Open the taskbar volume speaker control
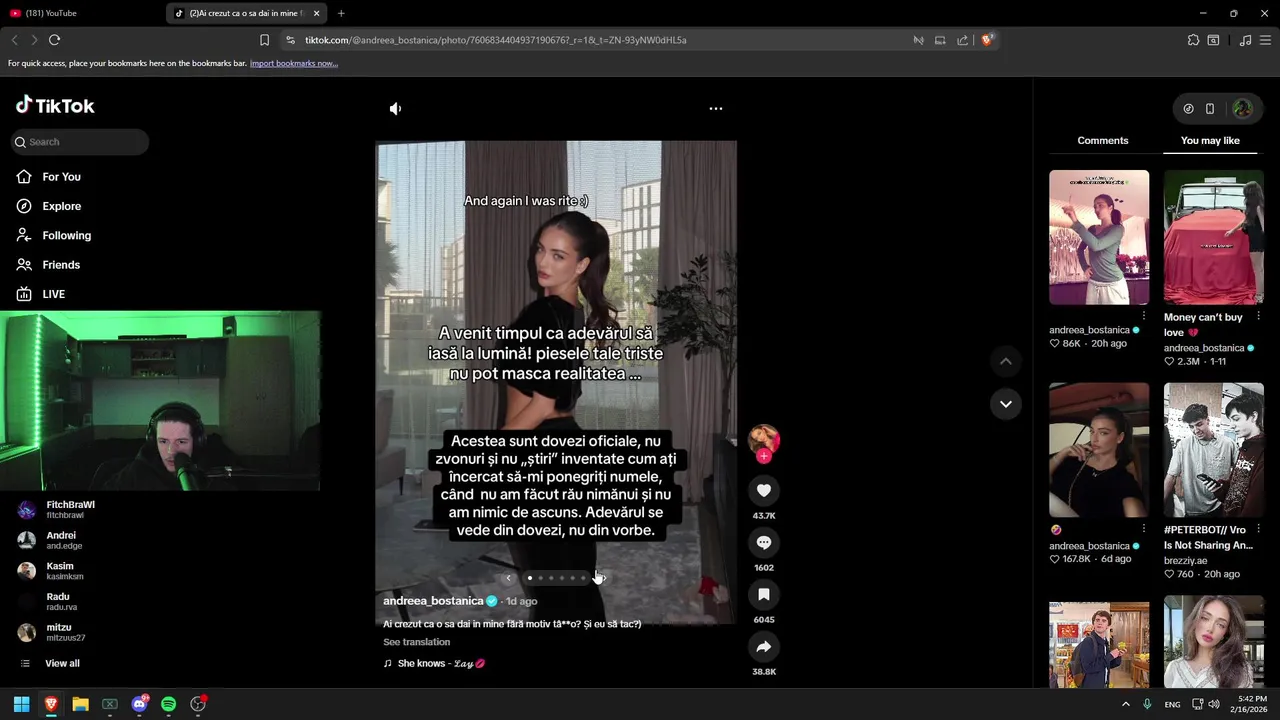Screen dimensions: 1280x720 (1214, 704)
